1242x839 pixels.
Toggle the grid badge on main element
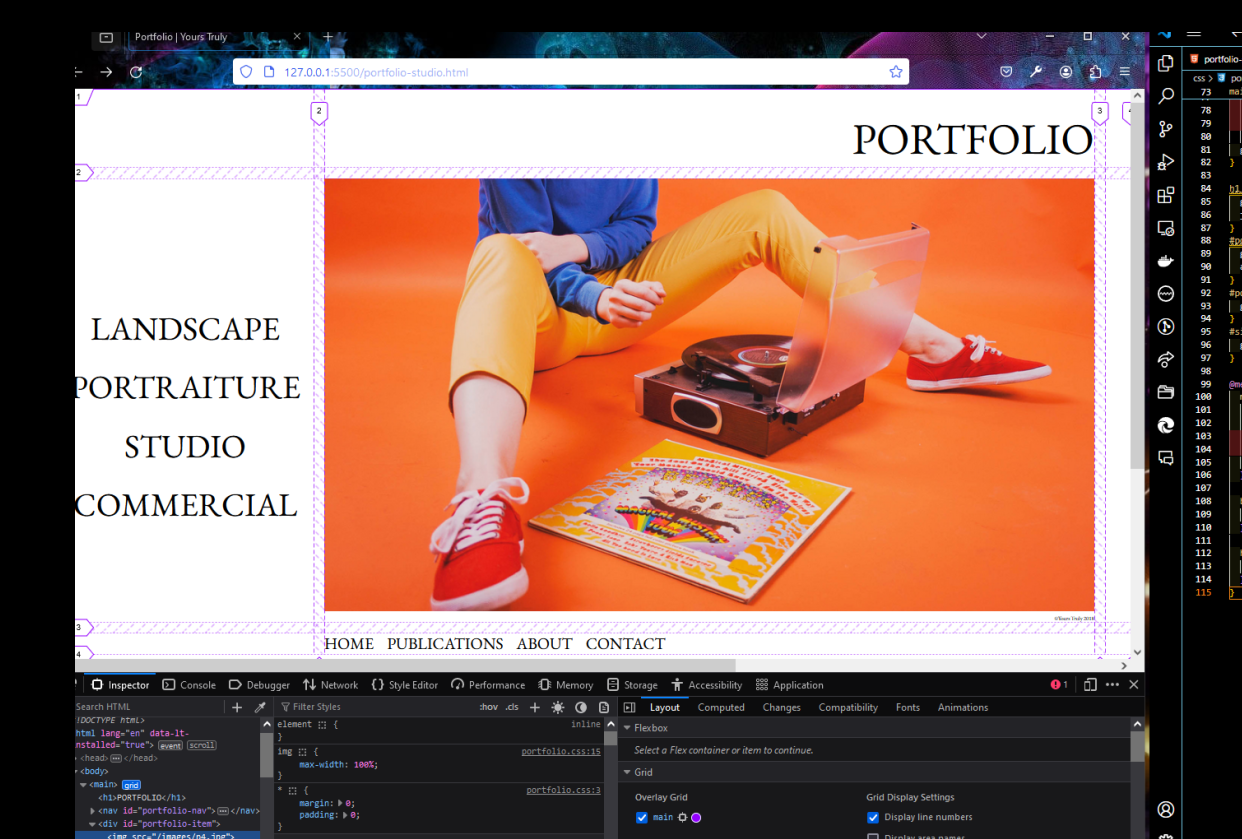[131, 785]
